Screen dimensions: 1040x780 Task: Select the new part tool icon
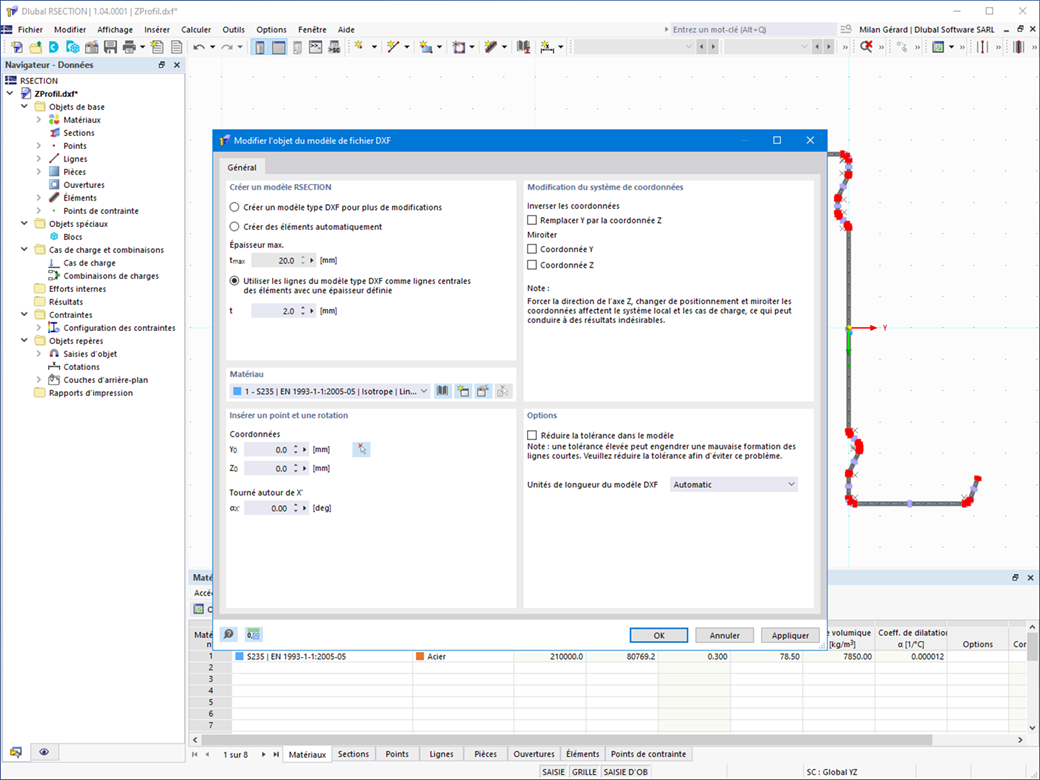[x=426, y=47]
